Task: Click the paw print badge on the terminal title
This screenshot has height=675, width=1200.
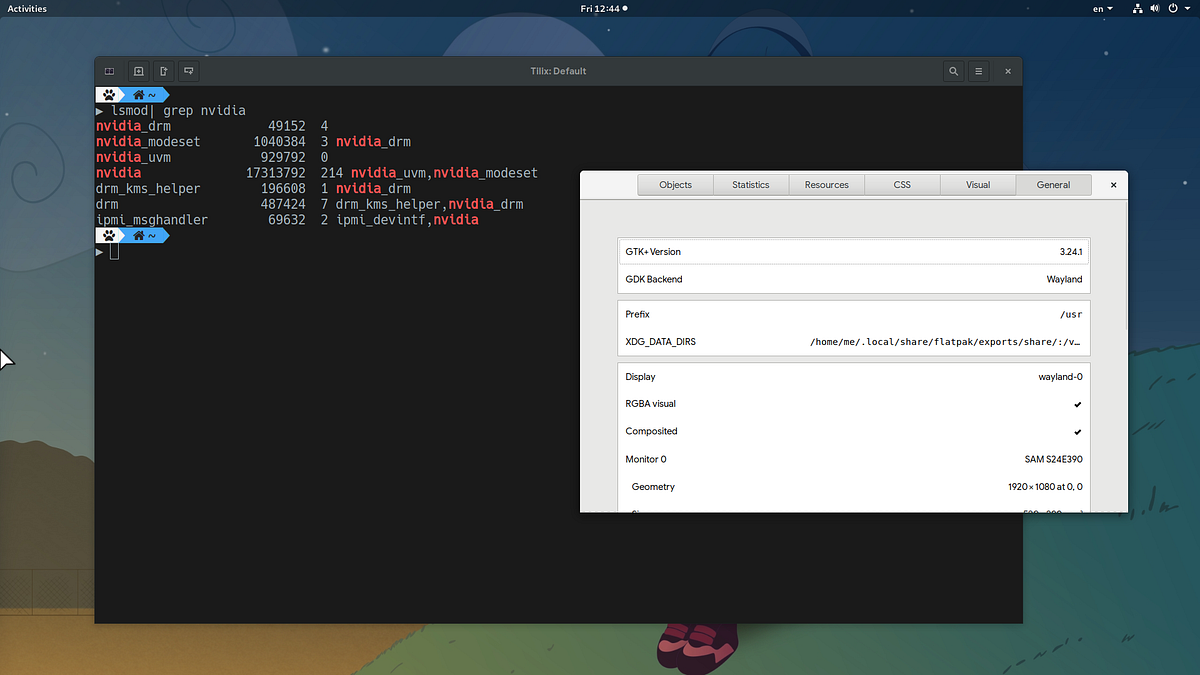Action: 109,94
